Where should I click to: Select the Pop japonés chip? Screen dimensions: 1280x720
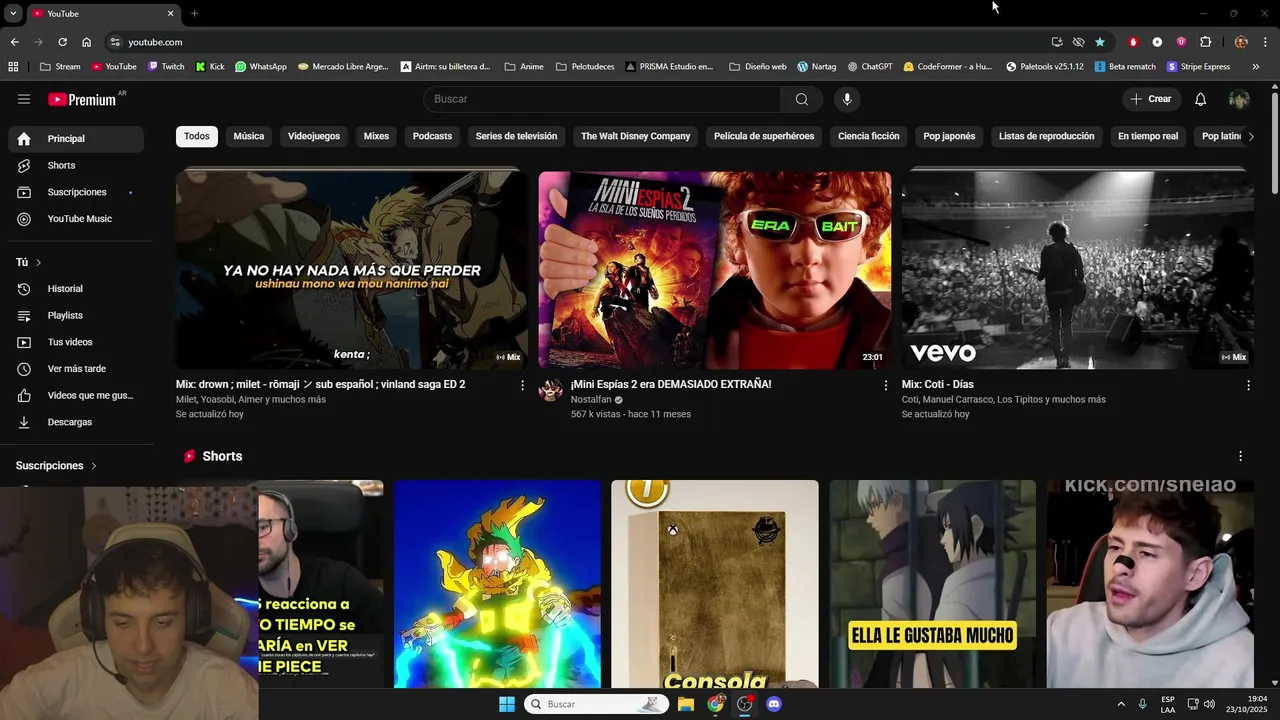tap(949, 136)
